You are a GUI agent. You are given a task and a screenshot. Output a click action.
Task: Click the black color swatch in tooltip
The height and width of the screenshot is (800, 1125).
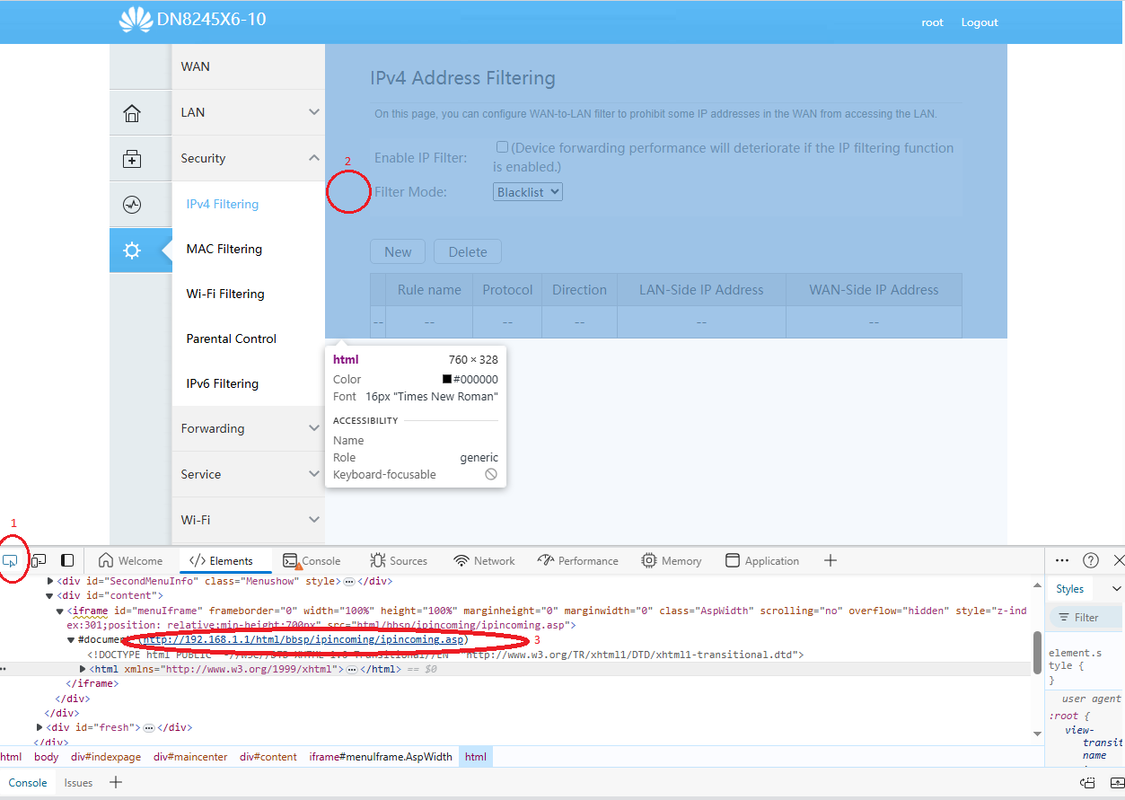[x=447, y=379]
